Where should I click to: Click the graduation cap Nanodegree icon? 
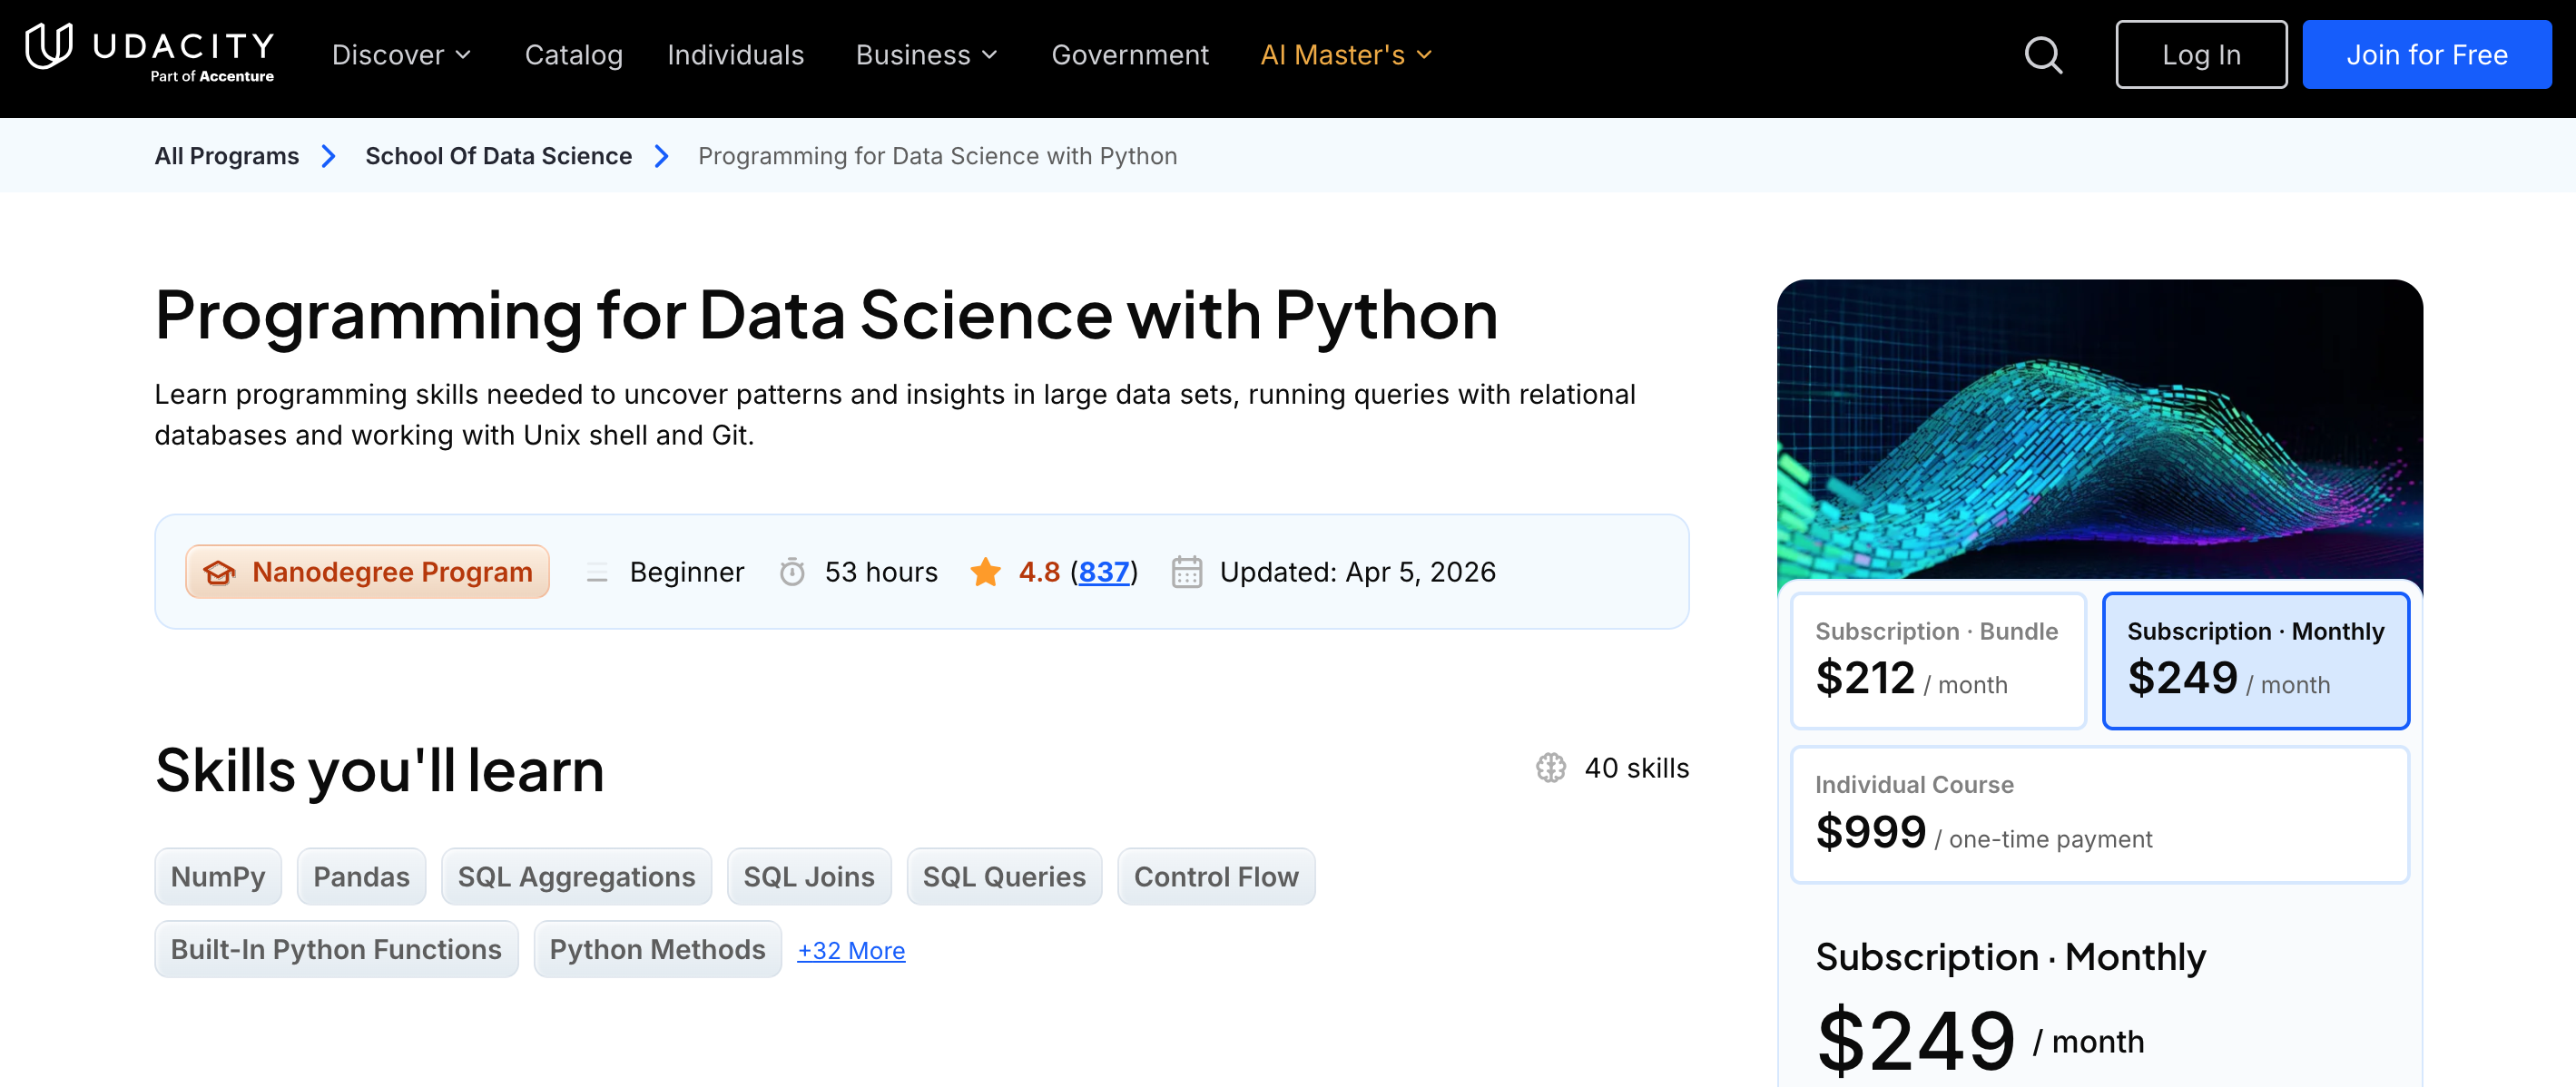[219, 572]
